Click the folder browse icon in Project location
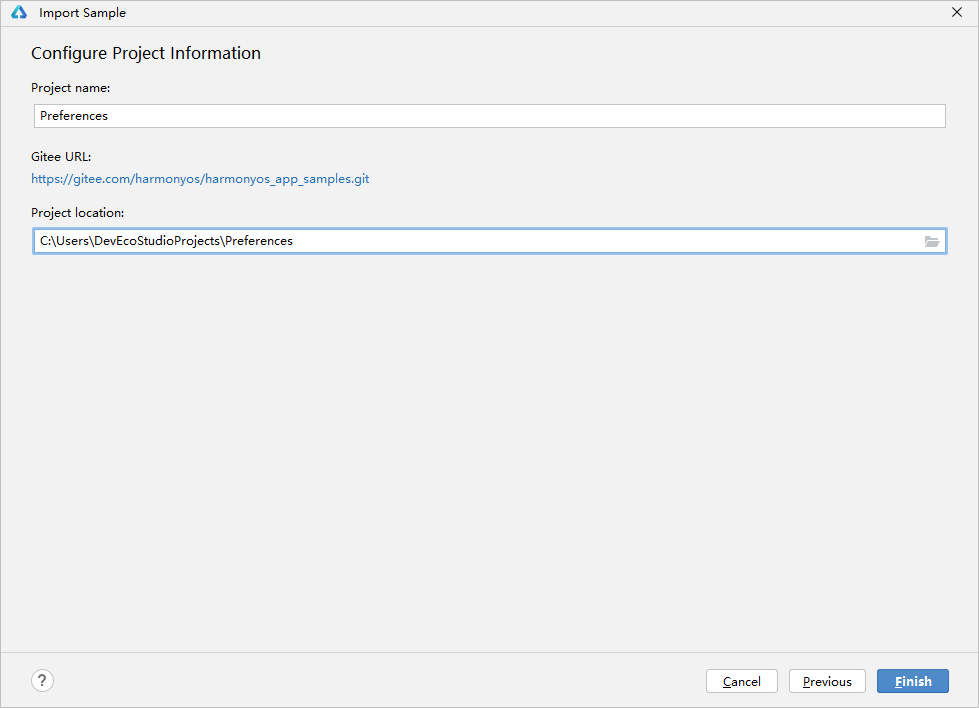This screenshot has height=708, width=979. tap(932, 242)
